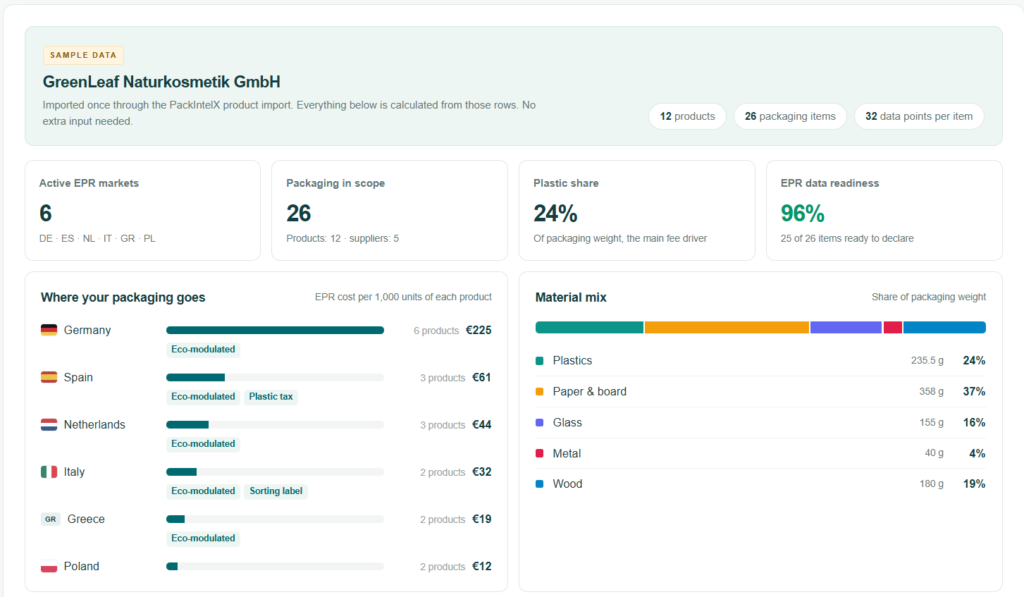Click Germany's Eco-modulated tag
The height and width of the screenshot is (597, 1024).
[x=203, y=349]
